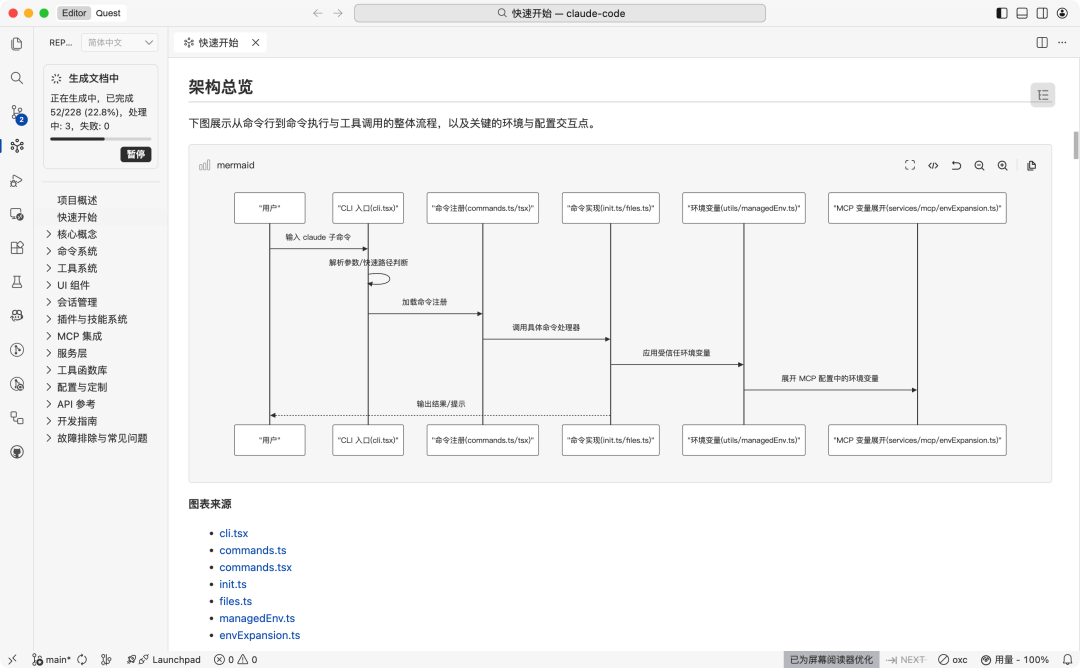Open the Search panel in the activity bar

point(16,77)
